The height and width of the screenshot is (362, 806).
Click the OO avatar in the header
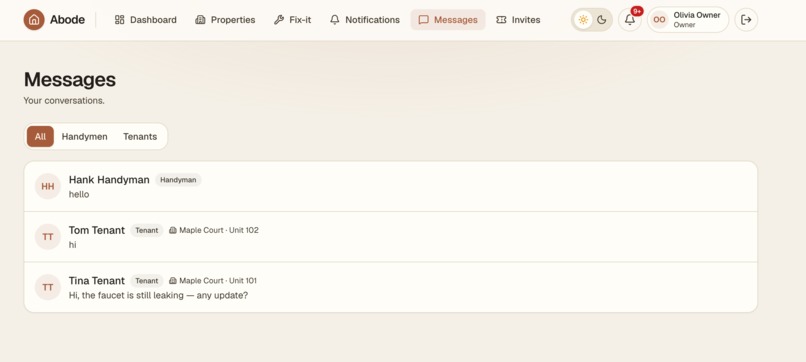tap(659, 20)
